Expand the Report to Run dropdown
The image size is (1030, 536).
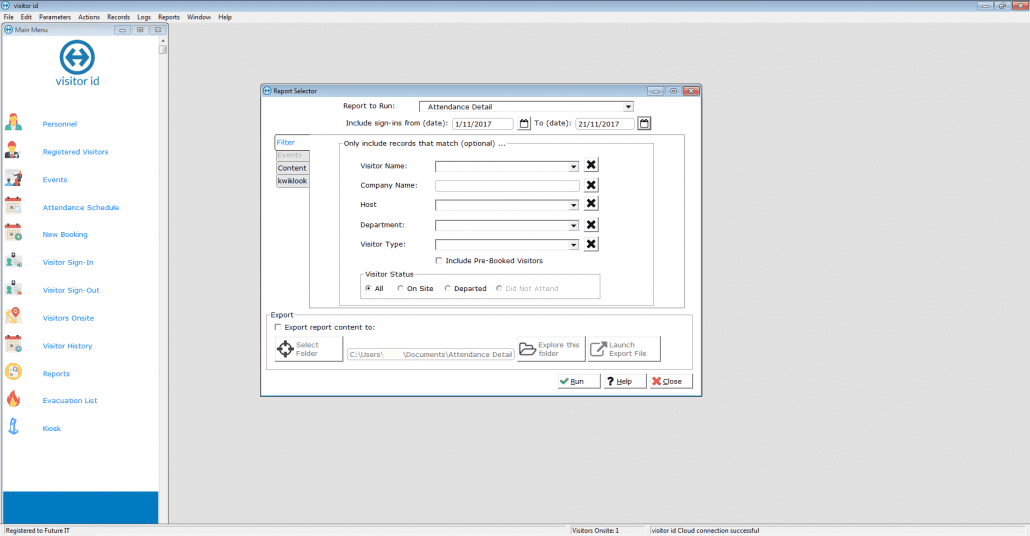coord(628,106)
